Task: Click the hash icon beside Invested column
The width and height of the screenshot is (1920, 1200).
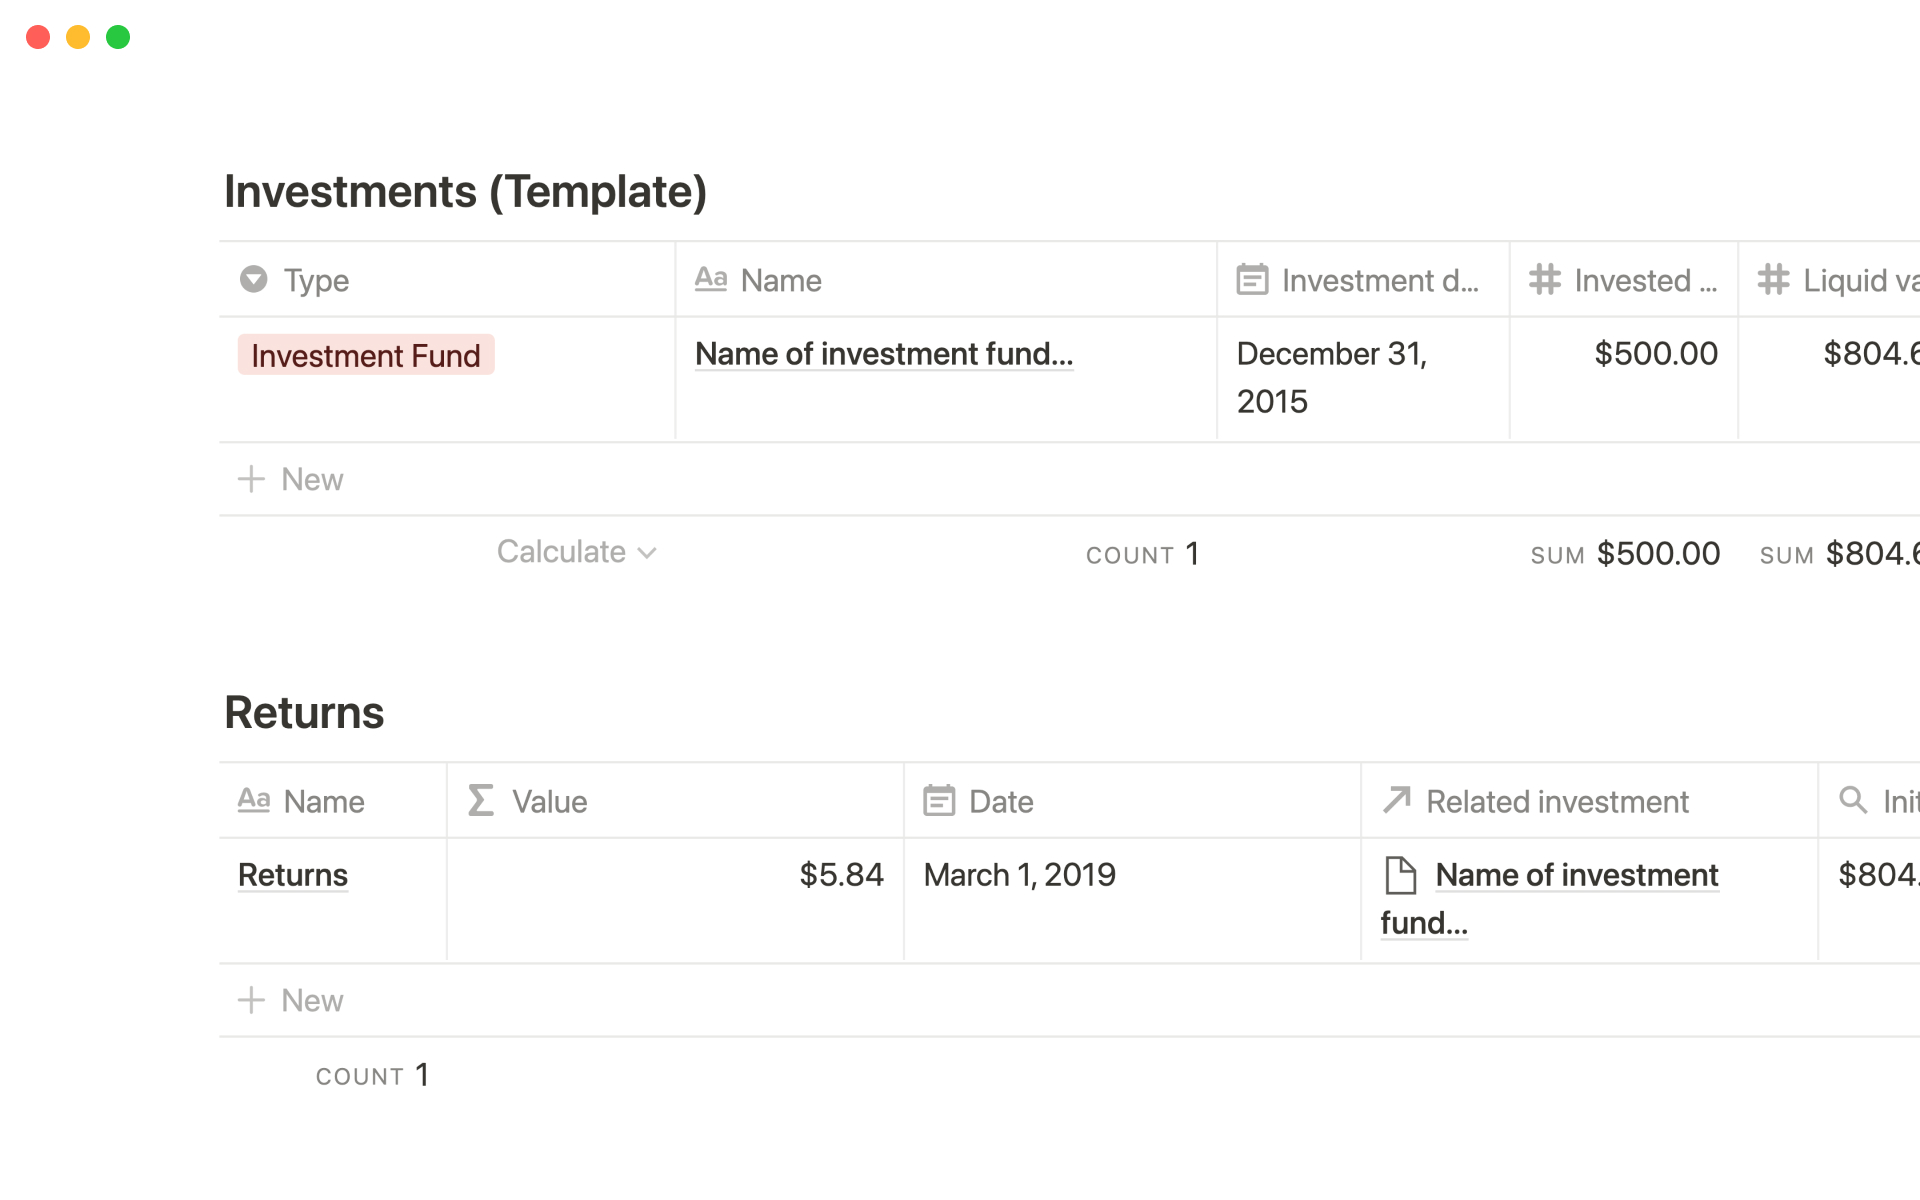Action: (x=1545, y=279)
